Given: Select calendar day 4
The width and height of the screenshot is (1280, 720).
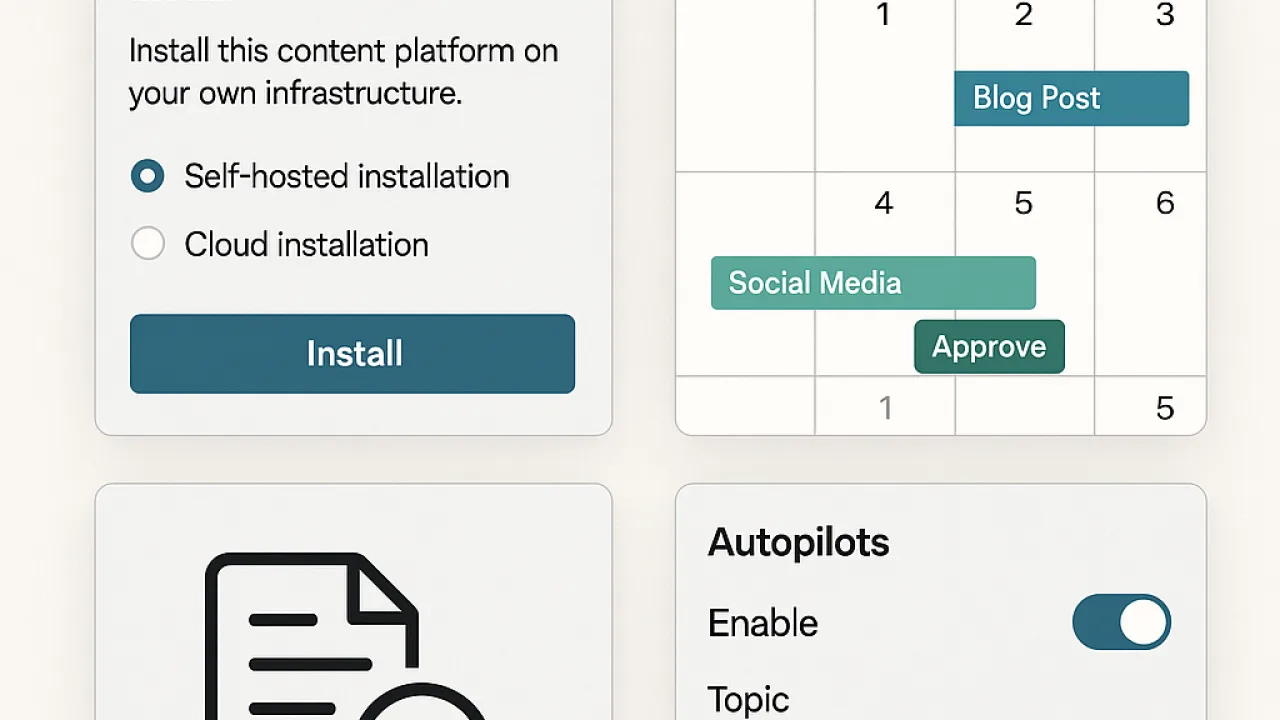Looking at the screenshot, I should [883, 204].
